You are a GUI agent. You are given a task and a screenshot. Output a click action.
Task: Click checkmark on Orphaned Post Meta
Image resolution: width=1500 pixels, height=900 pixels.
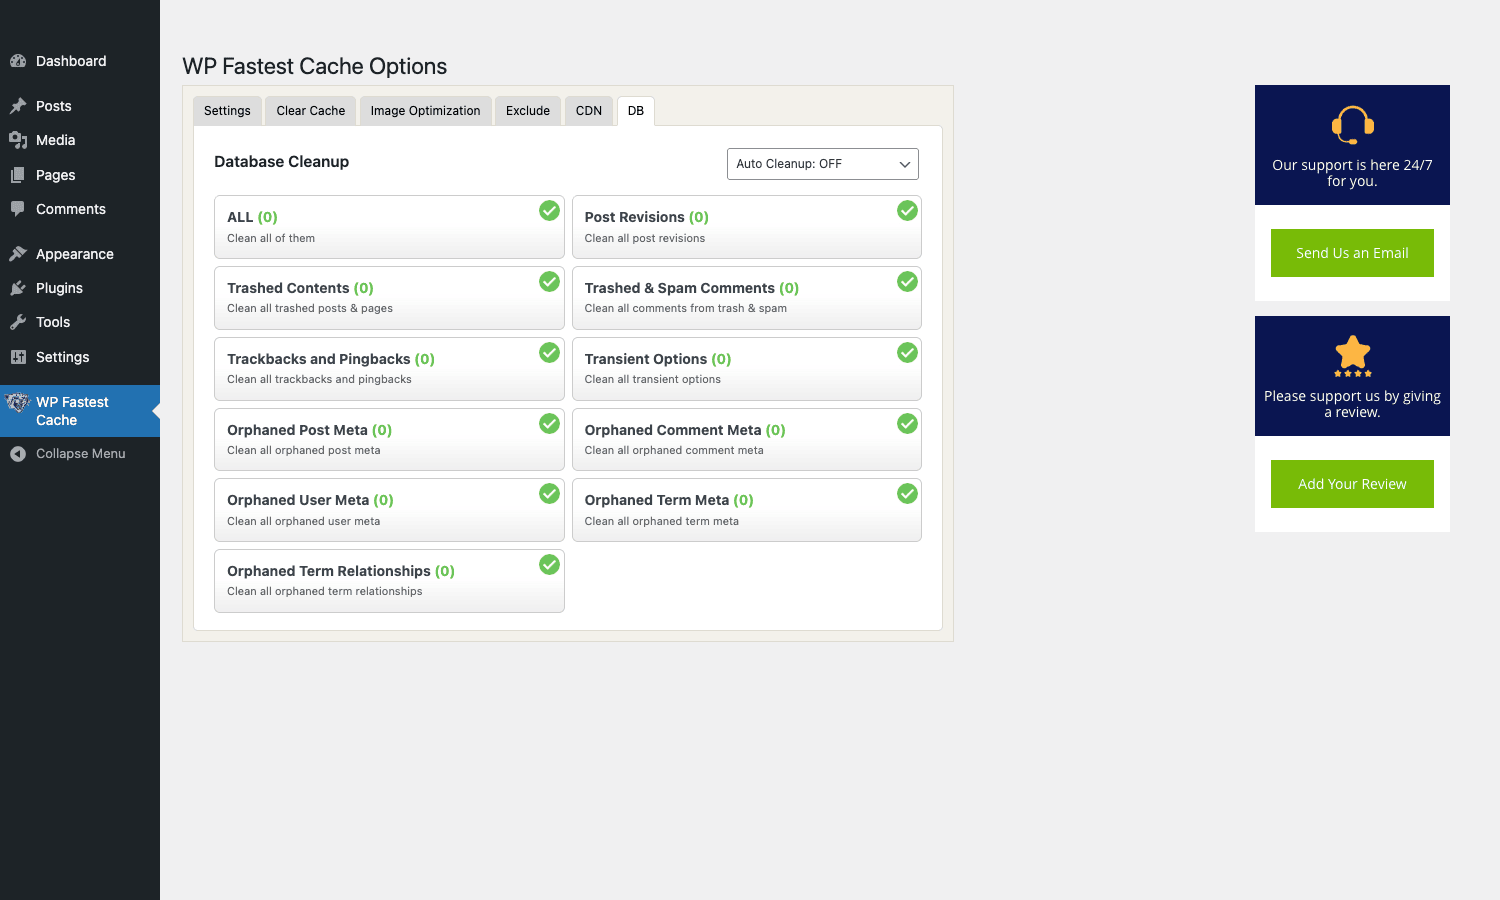[x=549, y=424]
